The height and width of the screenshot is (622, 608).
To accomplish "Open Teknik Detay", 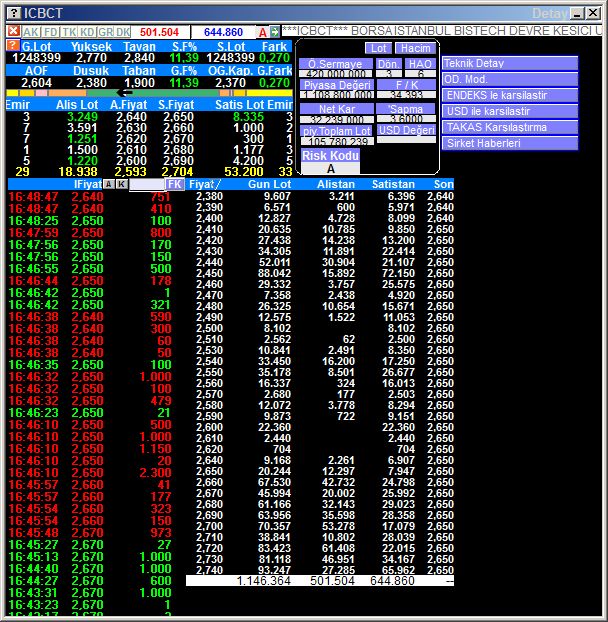I will coord(510,63).
